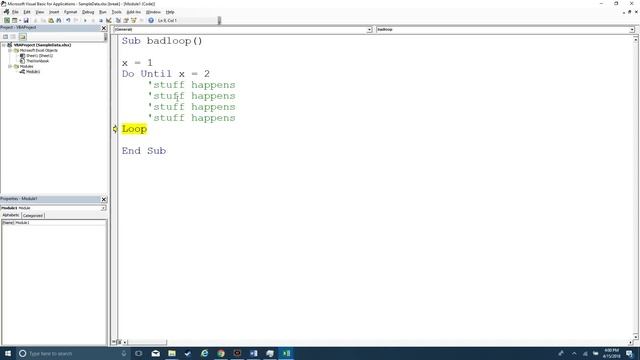Click the 'Do Until x = 2' line
Viewport: 640px width, 360px height.
(x=166, y=74)
